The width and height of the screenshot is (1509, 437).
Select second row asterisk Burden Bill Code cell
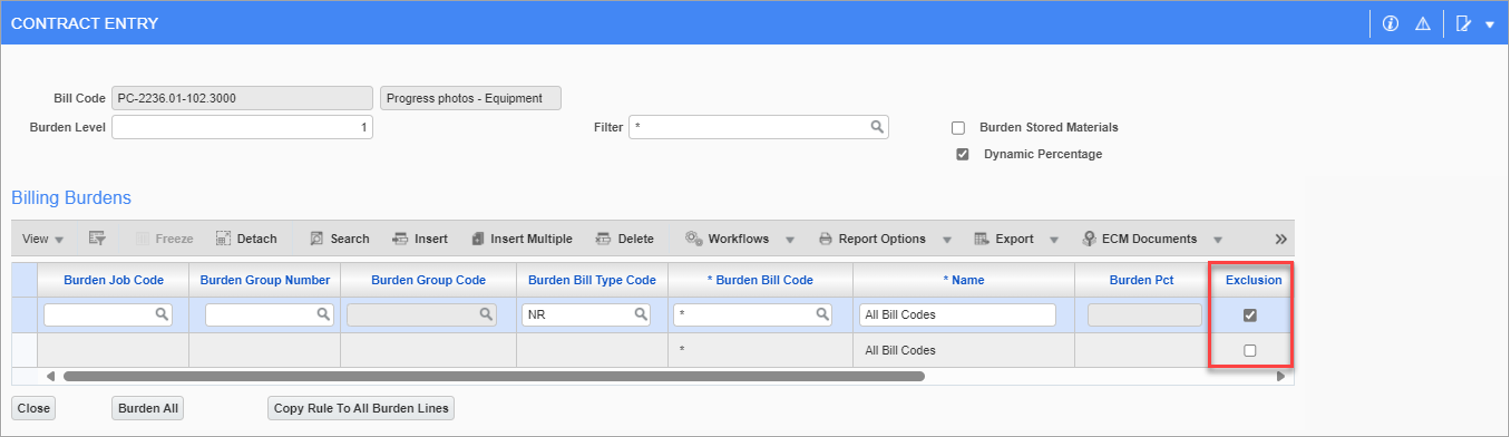point(761,350)
